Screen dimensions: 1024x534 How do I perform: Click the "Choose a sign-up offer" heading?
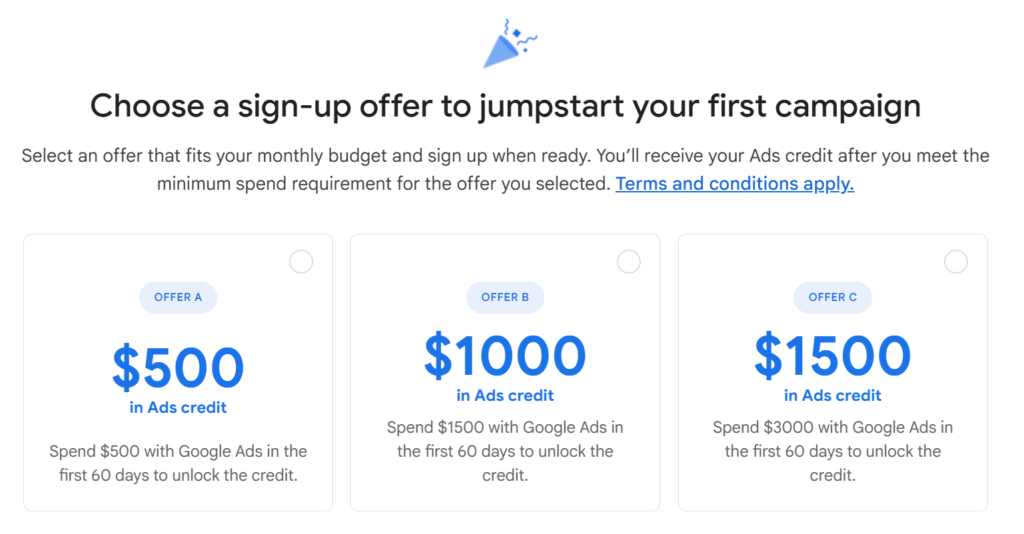(x=505, y=106)
